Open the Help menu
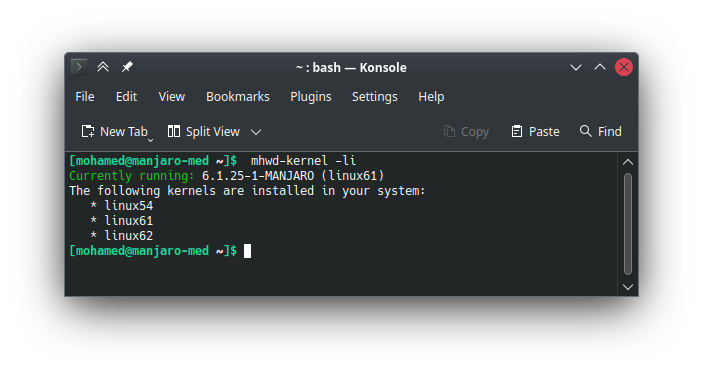Viewport: 703px width, 373px height. point(431,96)
